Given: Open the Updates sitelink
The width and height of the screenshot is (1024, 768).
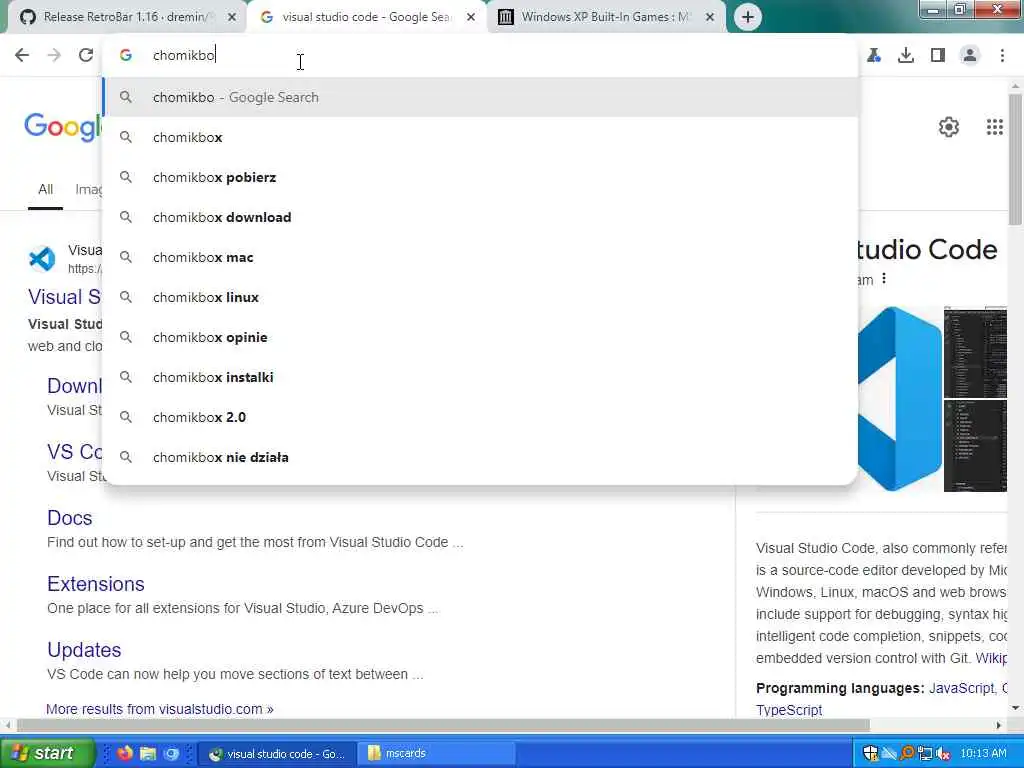Looking at the screenshot, I should point(84,650).
